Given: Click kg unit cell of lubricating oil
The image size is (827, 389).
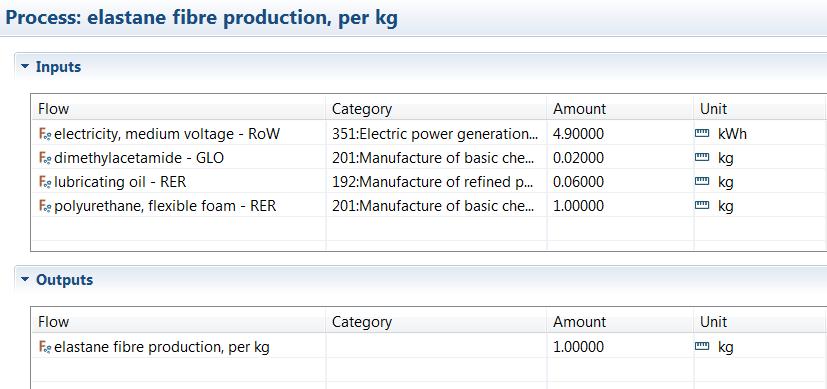Looking at the screenshot, I should 760,182.
